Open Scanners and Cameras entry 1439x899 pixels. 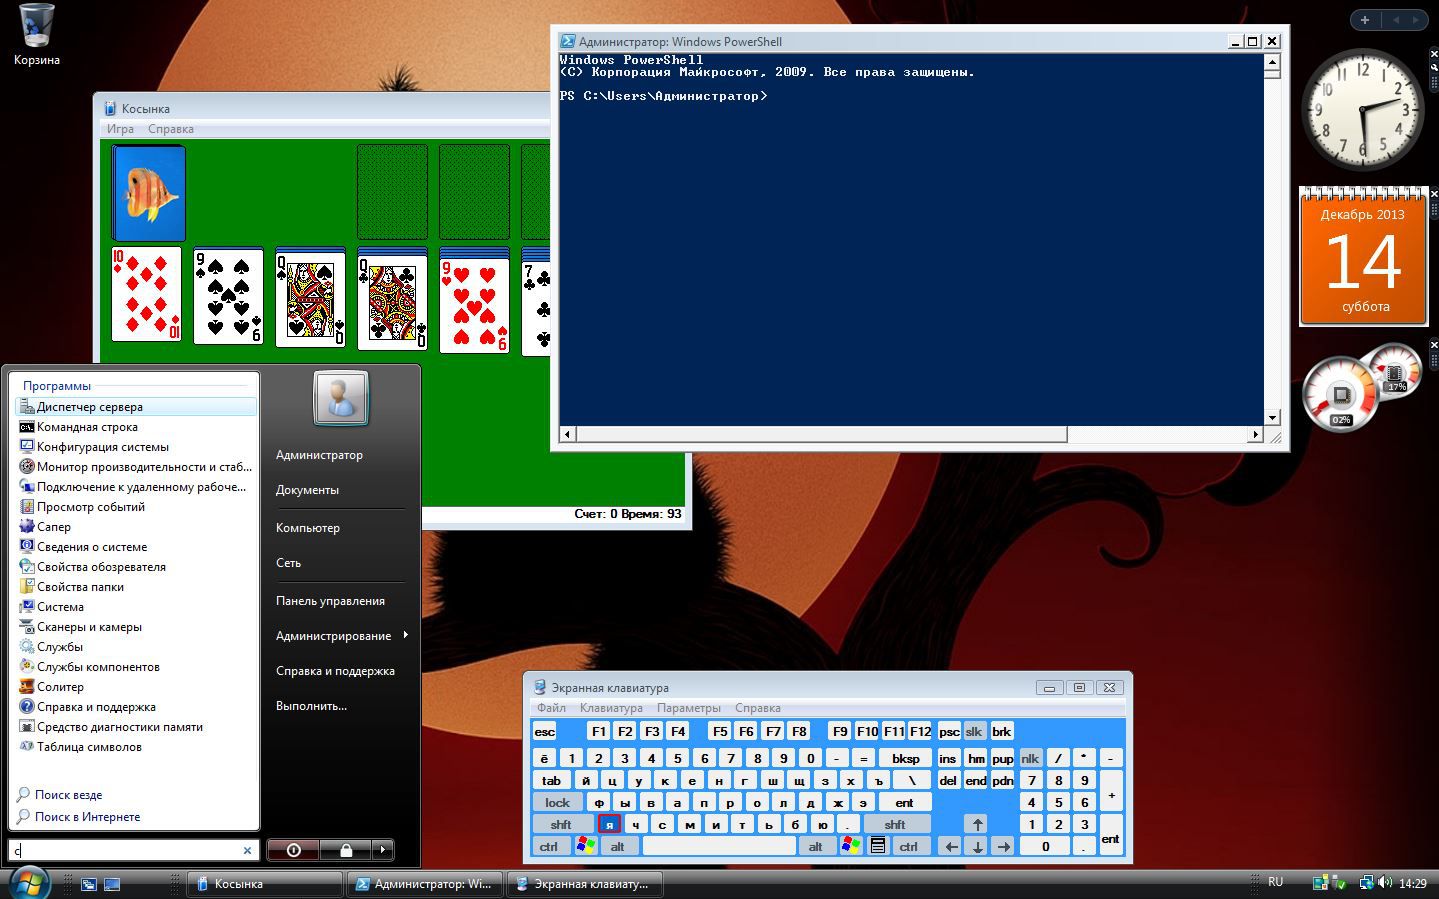pyautogui.click(x=136, y=627)
